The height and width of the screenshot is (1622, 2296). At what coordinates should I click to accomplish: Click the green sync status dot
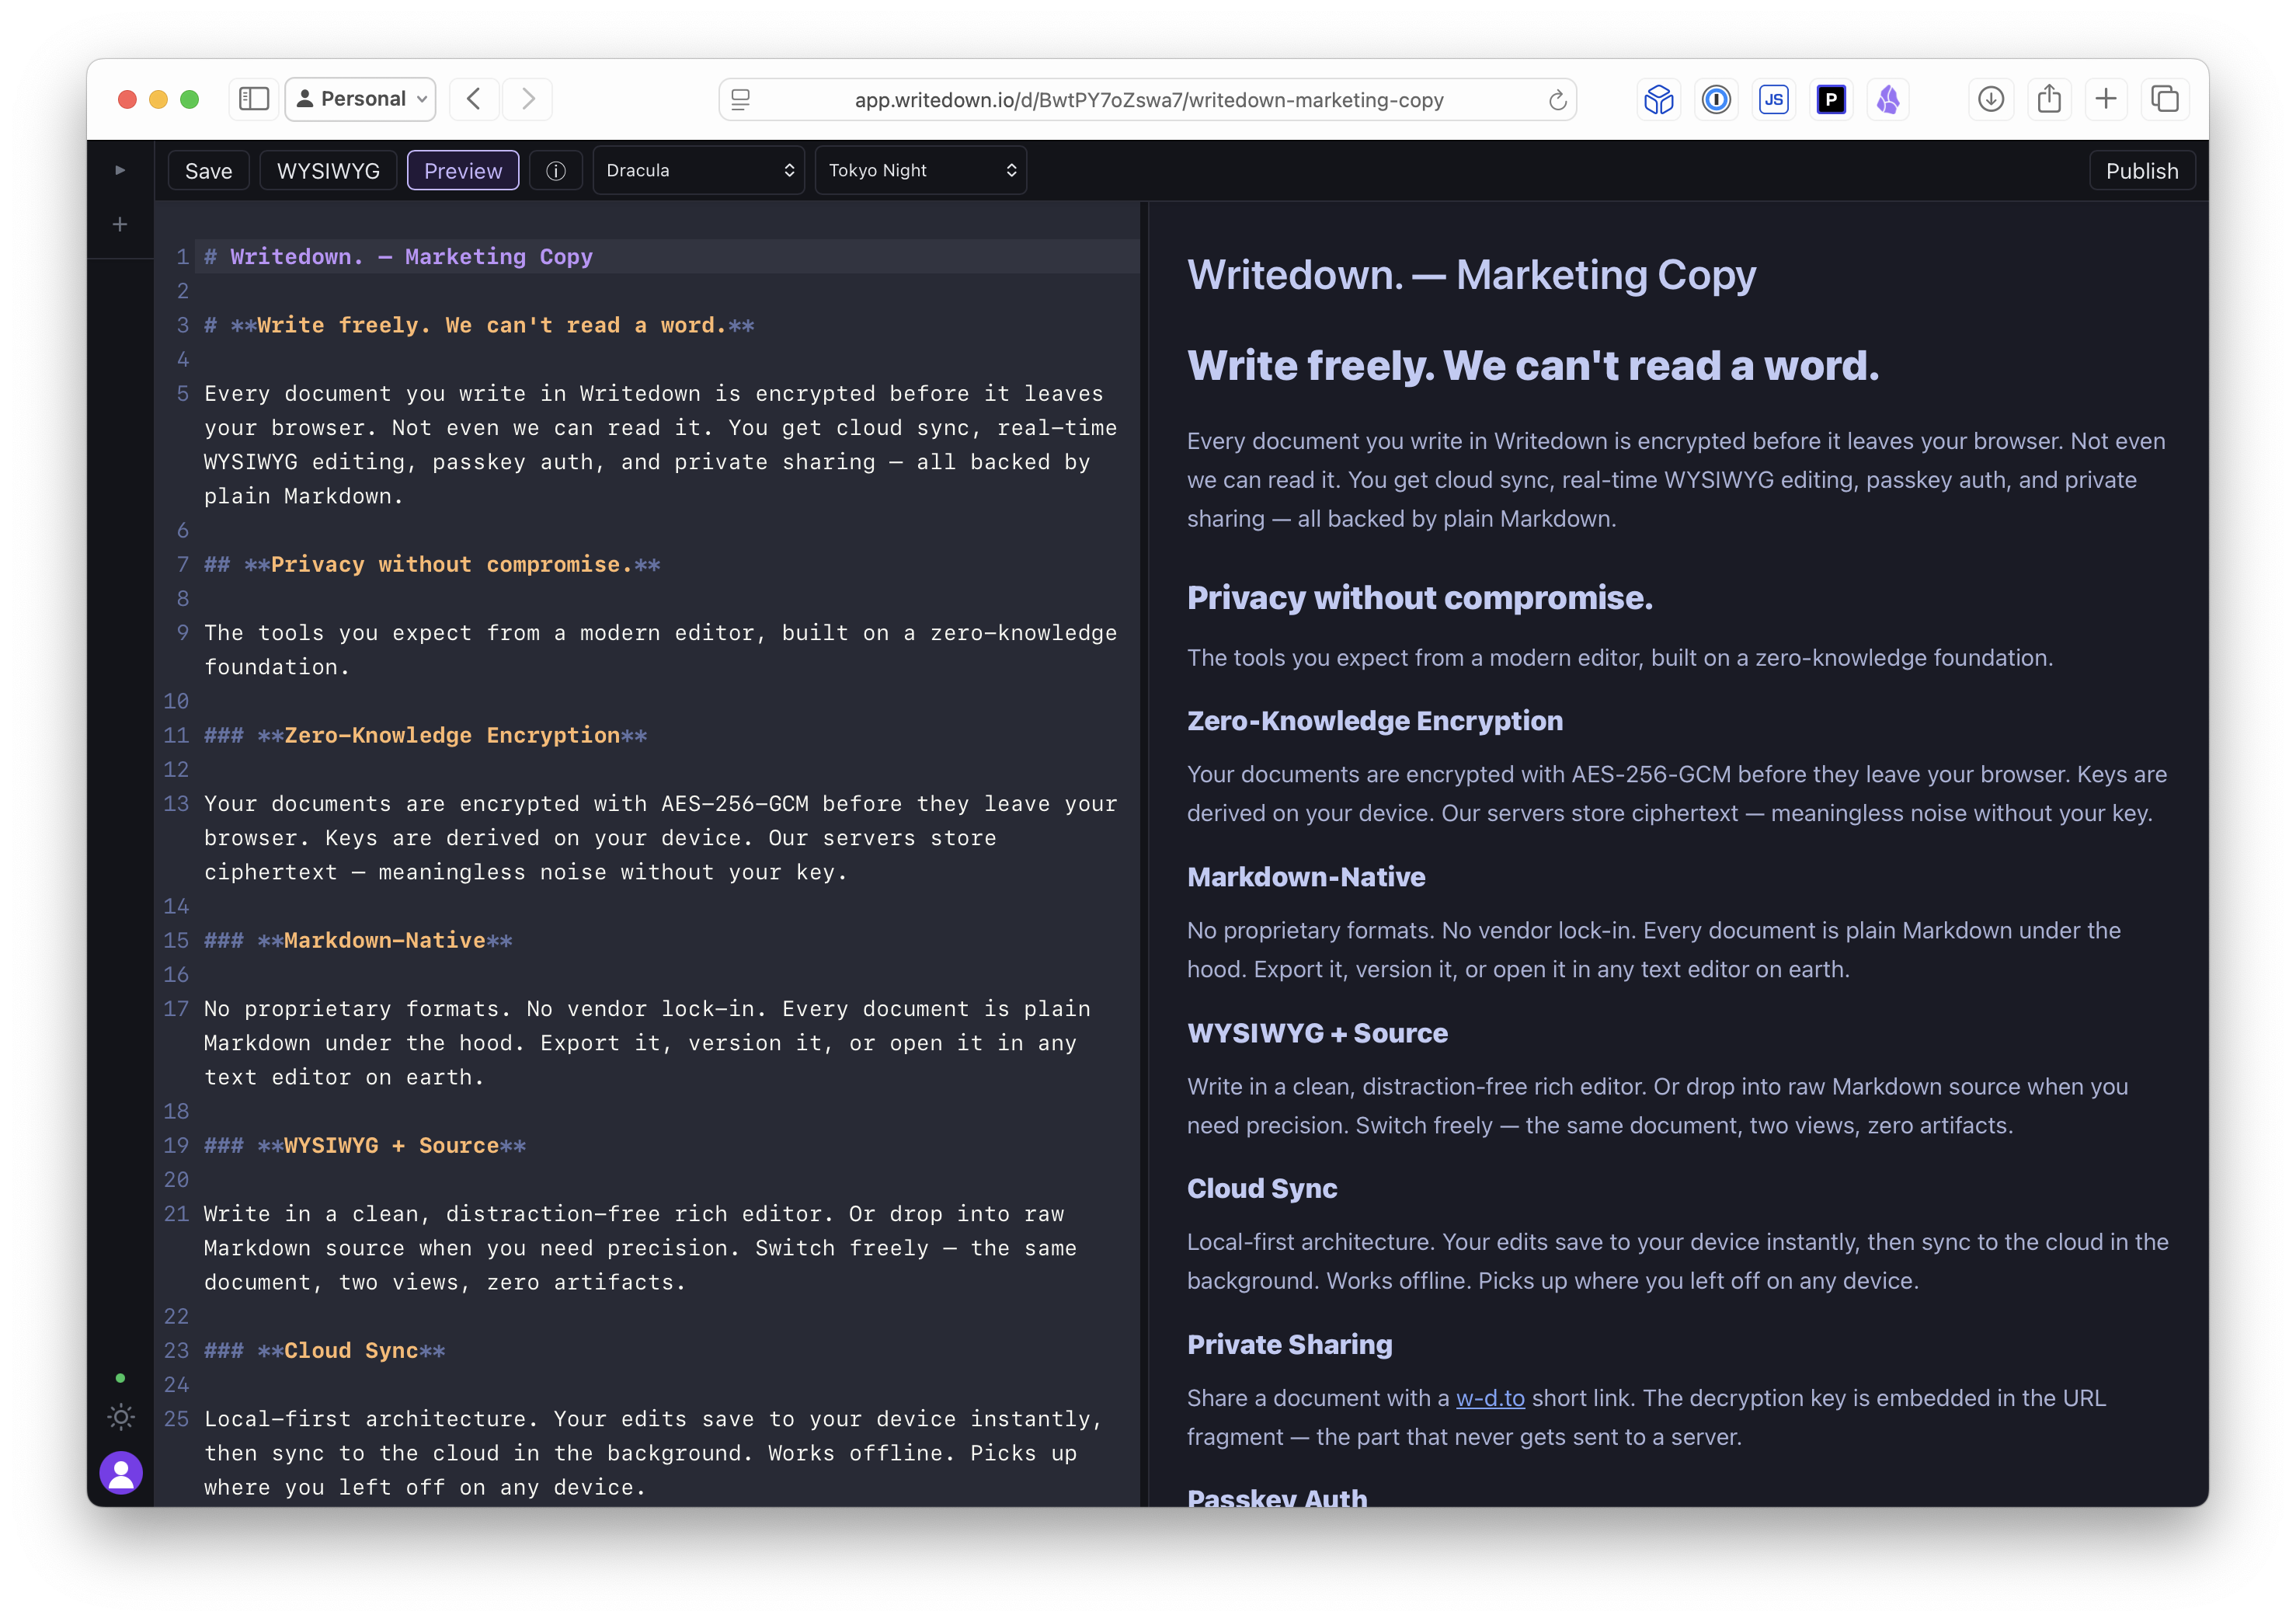120,1379
